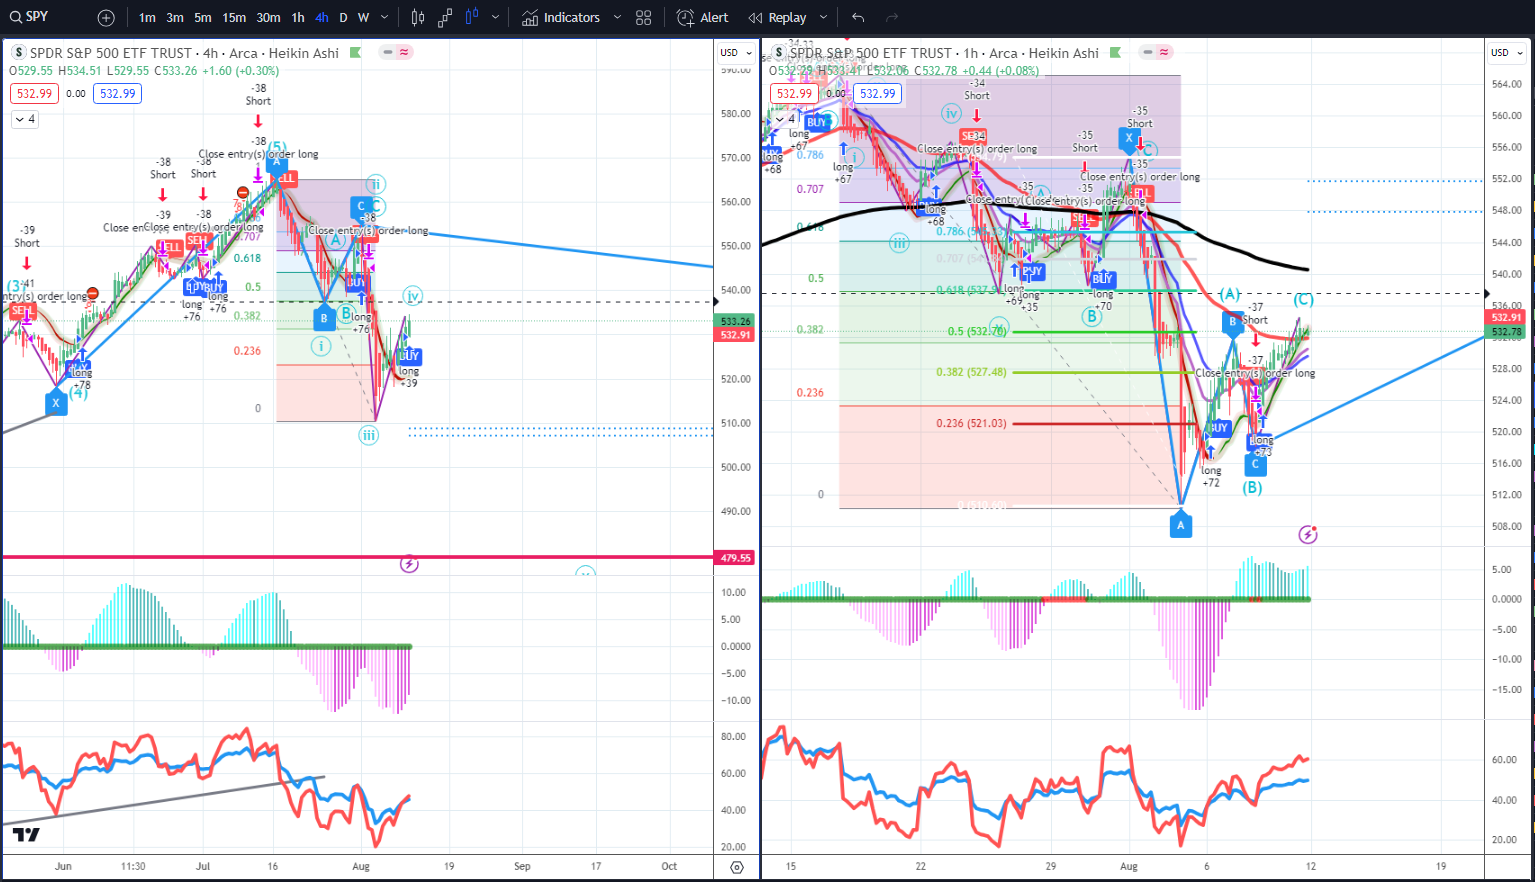Select the blue C marker on 1h chart
This screenshot has width=1535, height=882.
point(1255,464)
